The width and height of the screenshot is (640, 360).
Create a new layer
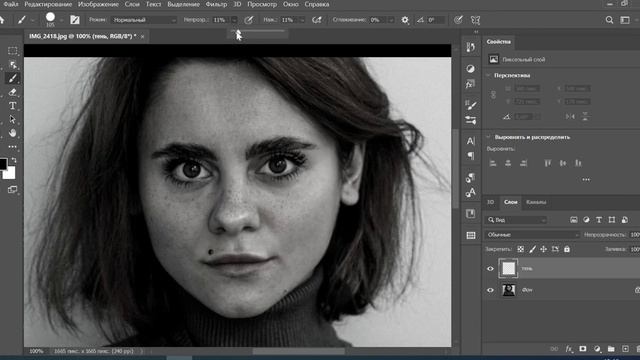click(625, 349)
